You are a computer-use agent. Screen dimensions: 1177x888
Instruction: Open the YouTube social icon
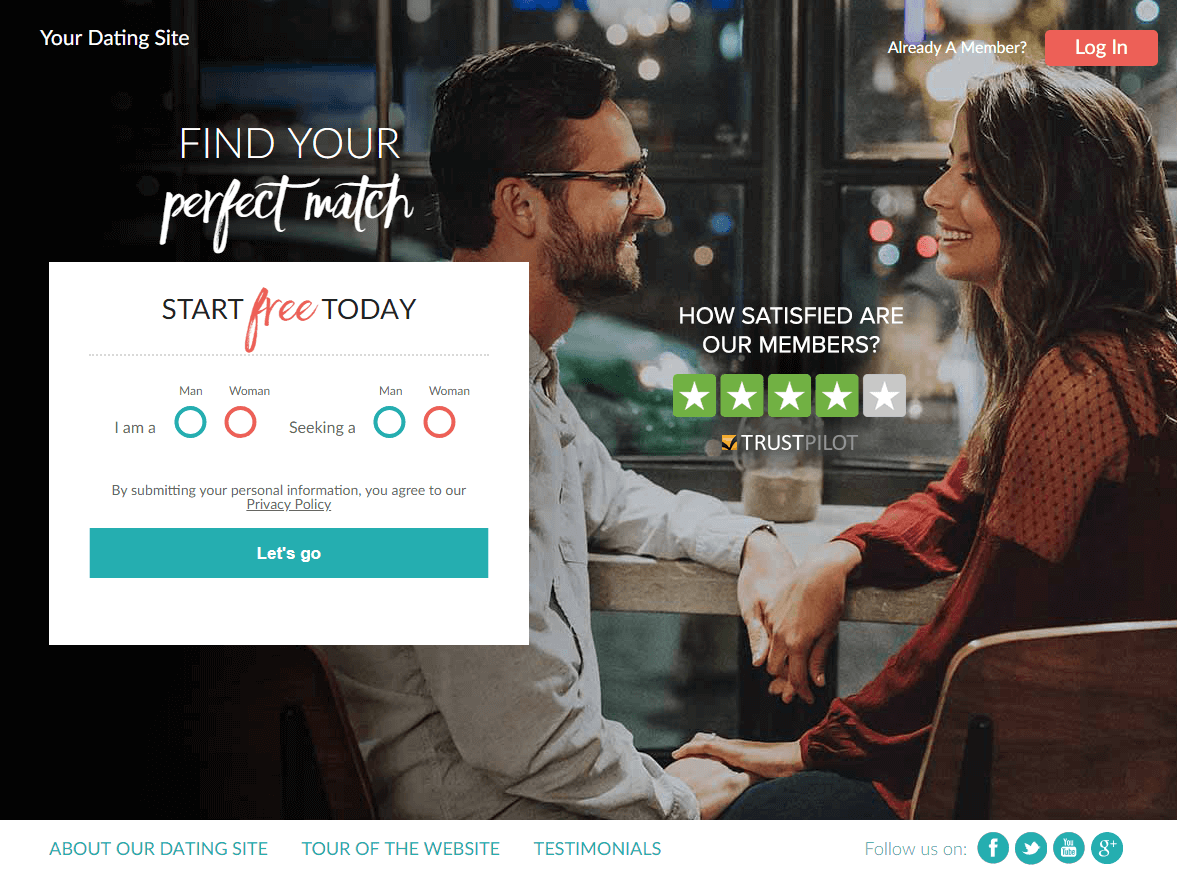coord(1069,848)
